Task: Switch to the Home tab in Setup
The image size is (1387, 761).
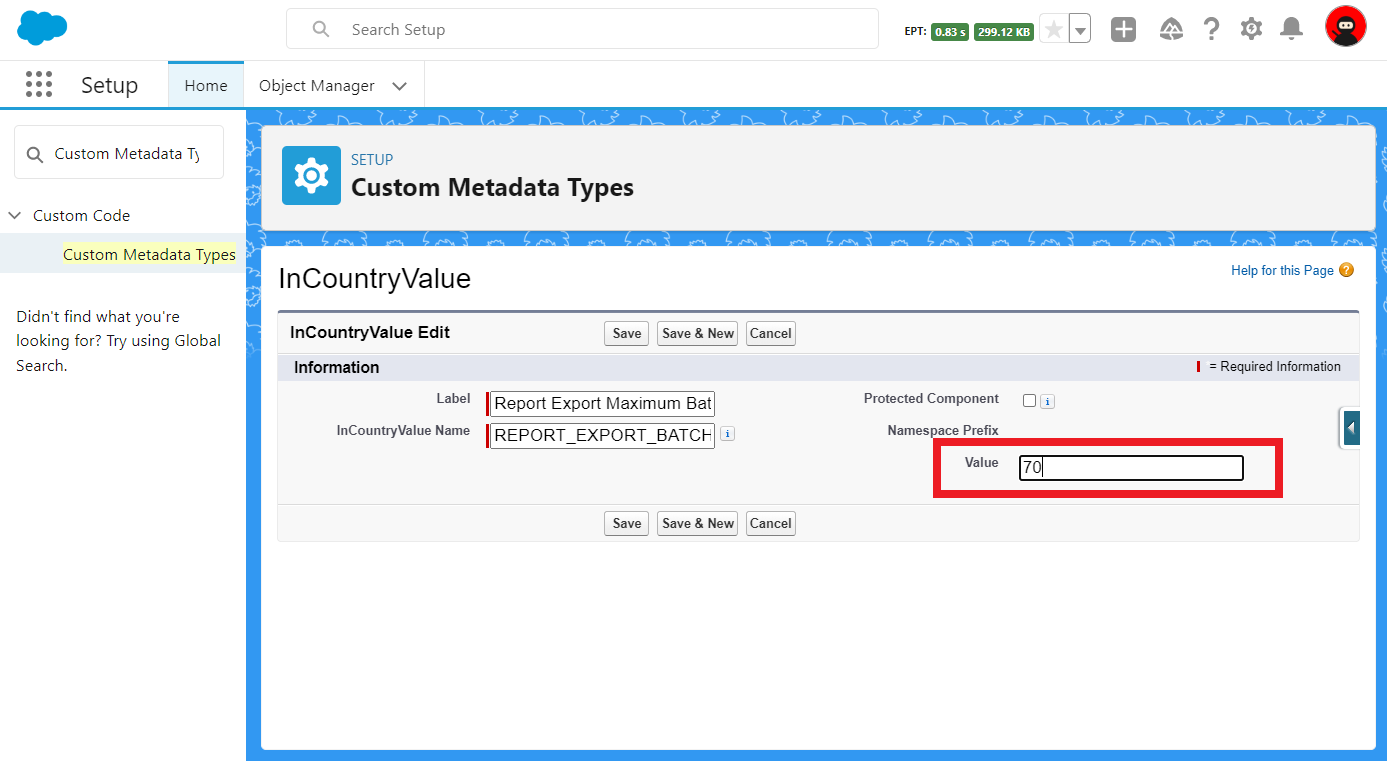Action: 205,85
